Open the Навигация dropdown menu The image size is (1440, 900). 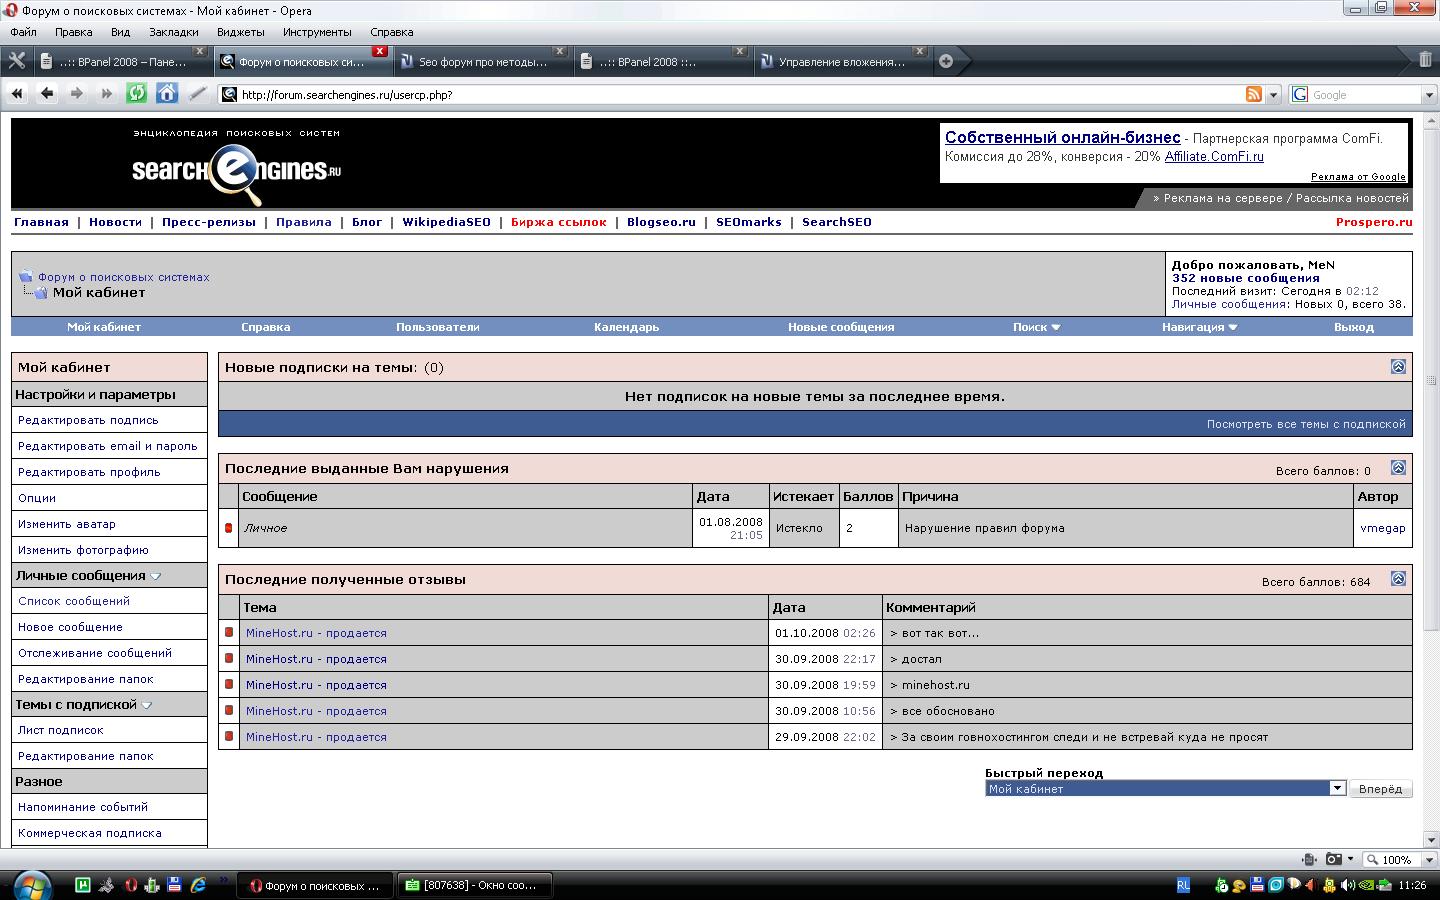(1199, 327)
